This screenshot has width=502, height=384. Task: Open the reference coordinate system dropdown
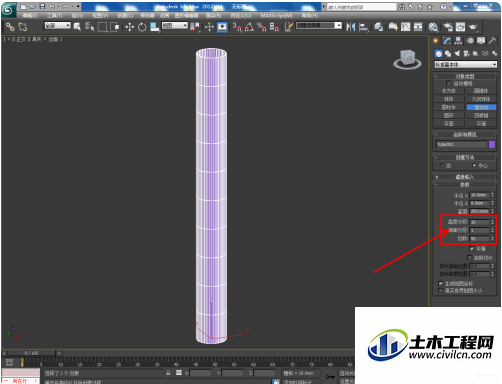(x=175, y=25)
